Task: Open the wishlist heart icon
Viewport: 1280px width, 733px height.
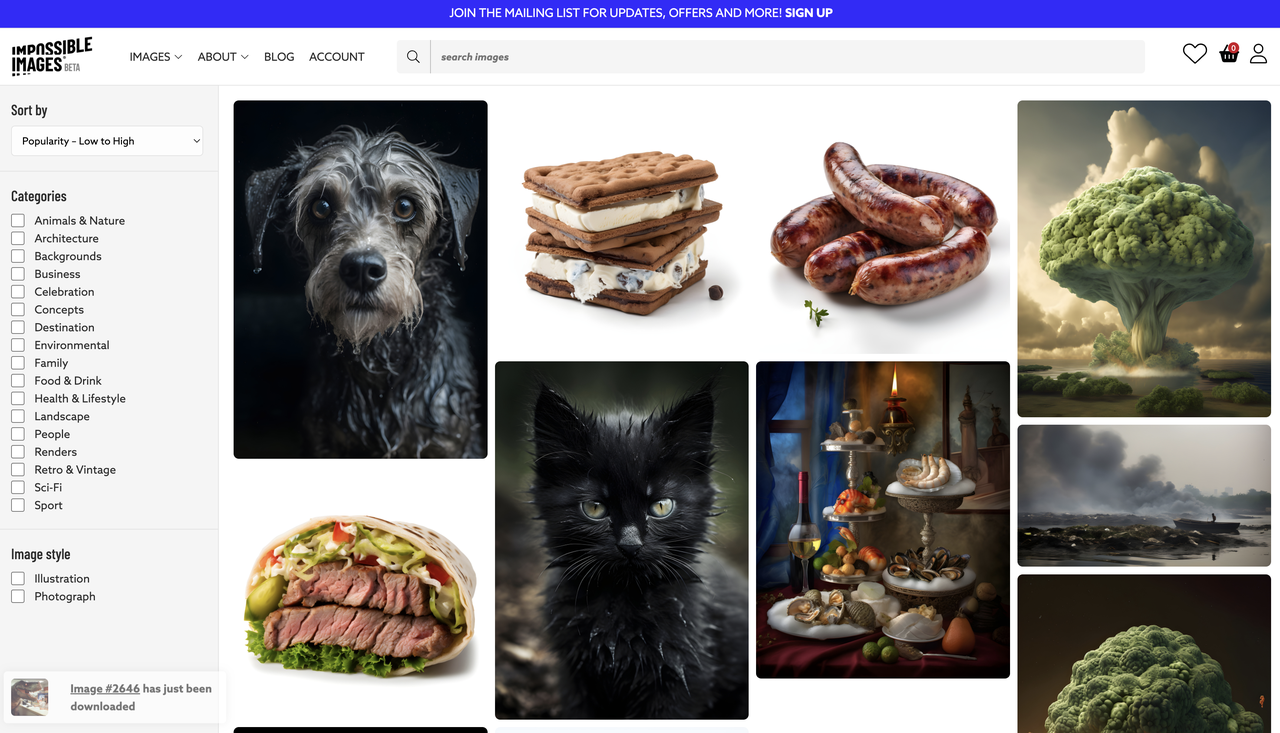Action: point(1195,54)
